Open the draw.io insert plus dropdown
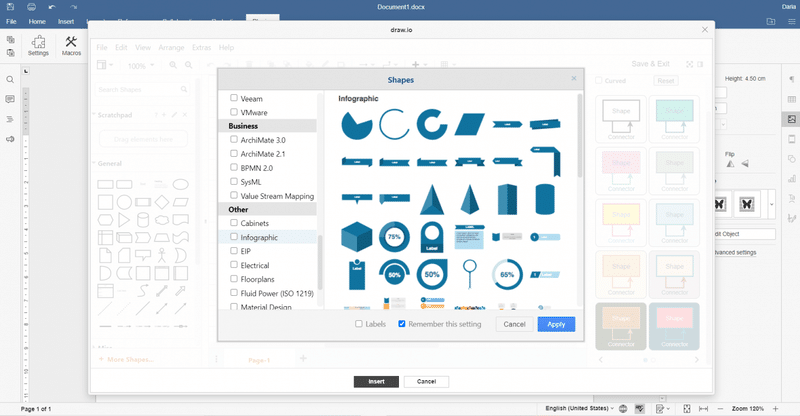Screen dimensions: 800x416 coord(419,64)
